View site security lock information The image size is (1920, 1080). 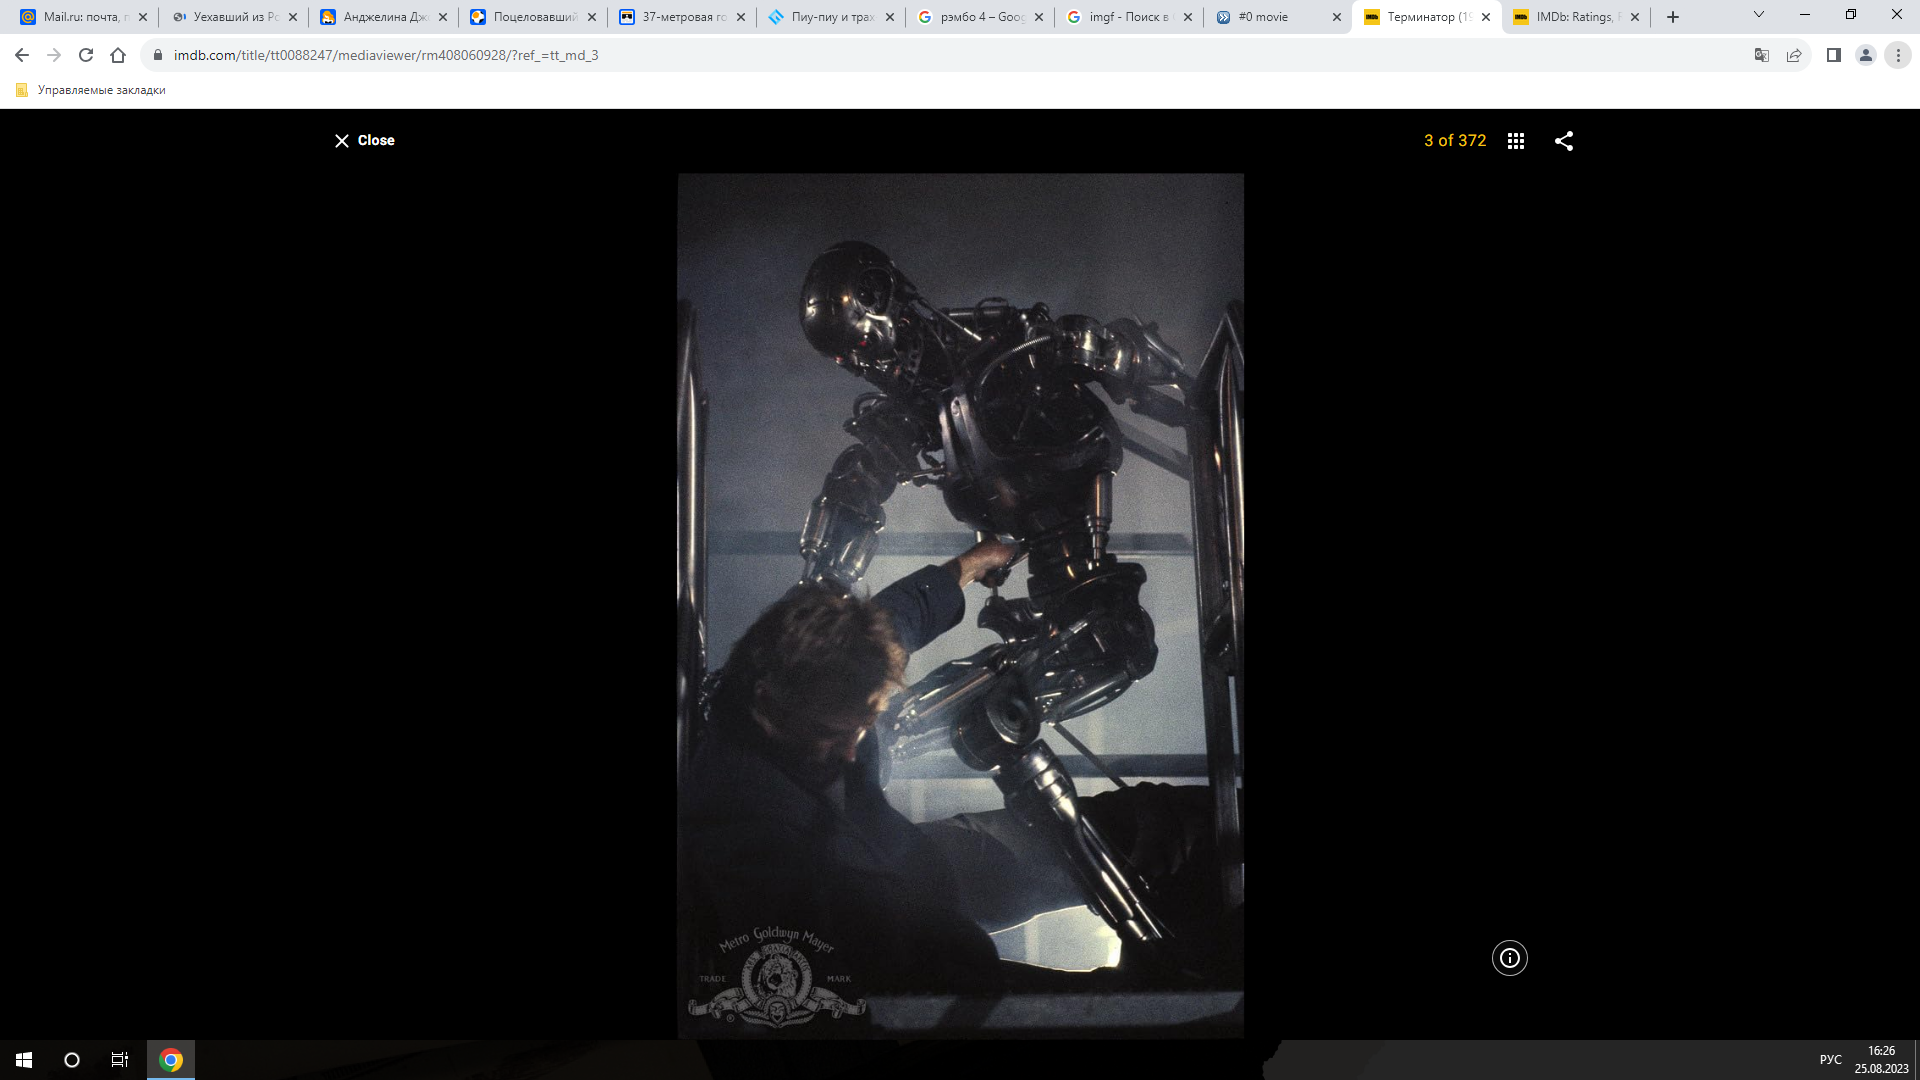[x=157, y=55]
